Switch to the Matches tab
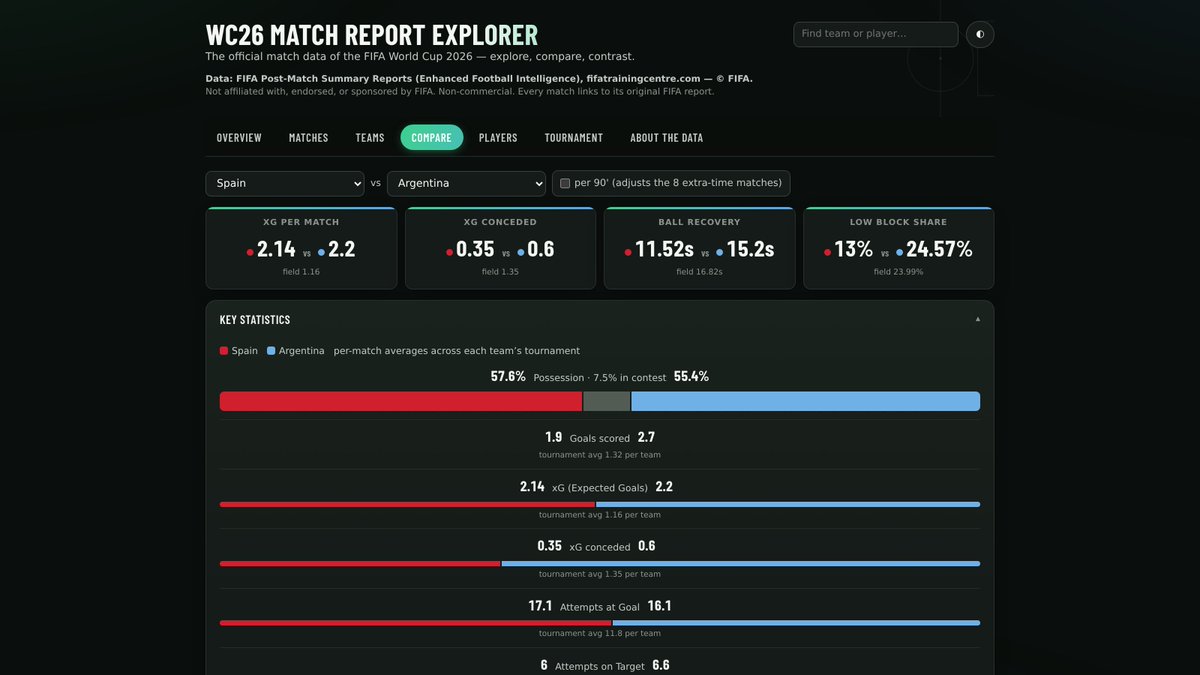 (x=308, y=138)
